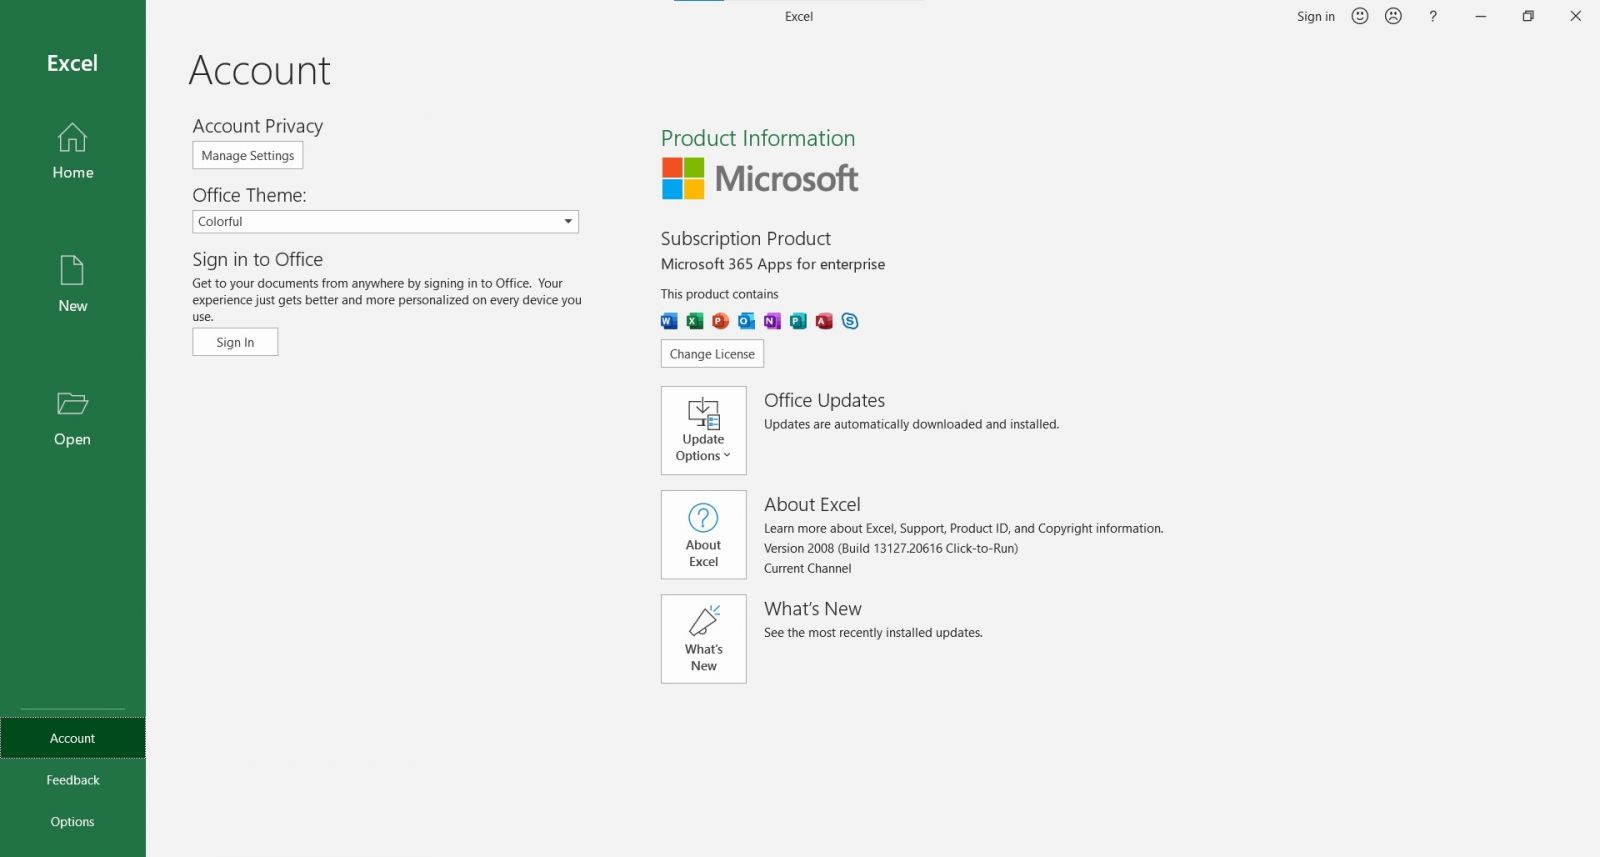Open Help question mark in title bar

tap(1433, 16)
